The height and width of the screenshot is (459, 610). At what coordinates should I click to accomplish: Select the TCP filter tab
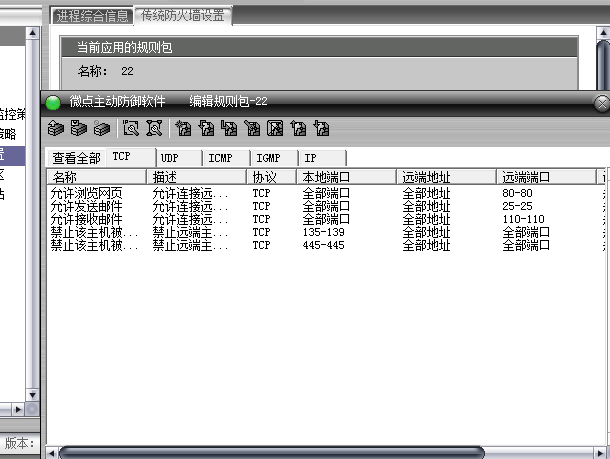click(131, 157)
